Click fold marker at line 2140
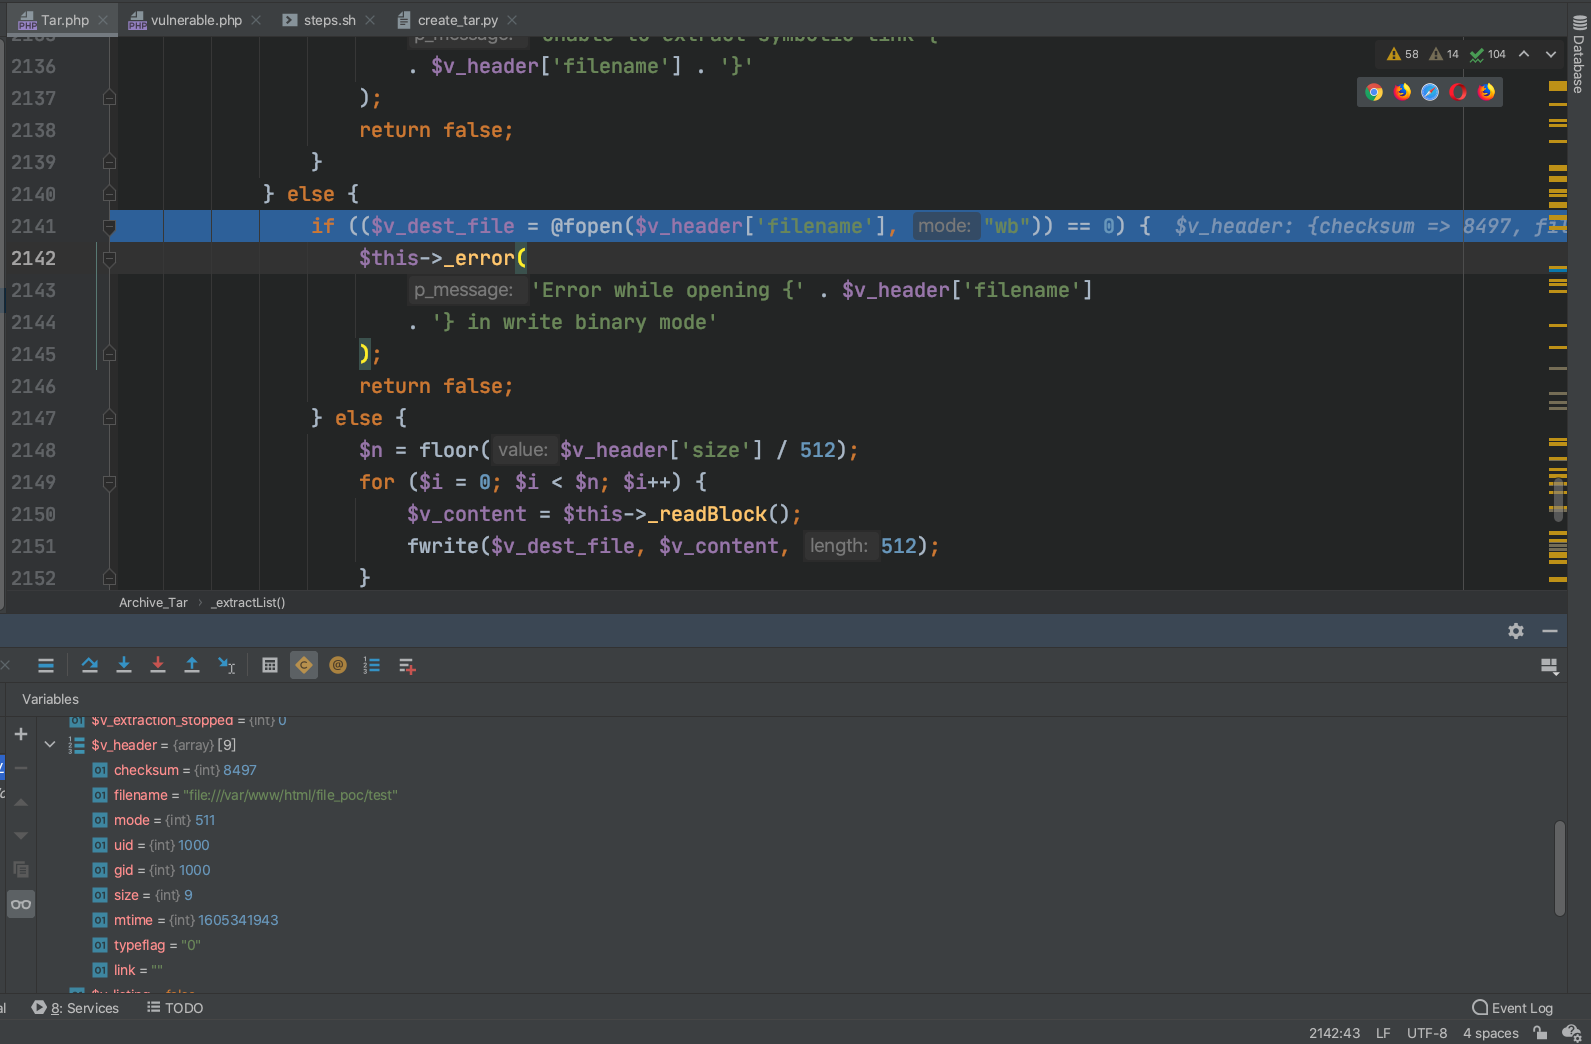Viewport: 1591px width, 1044px height. point(110,194)
